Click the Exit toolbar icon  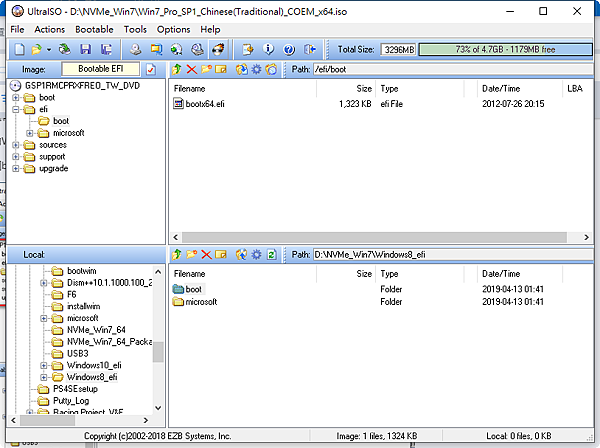310,49
